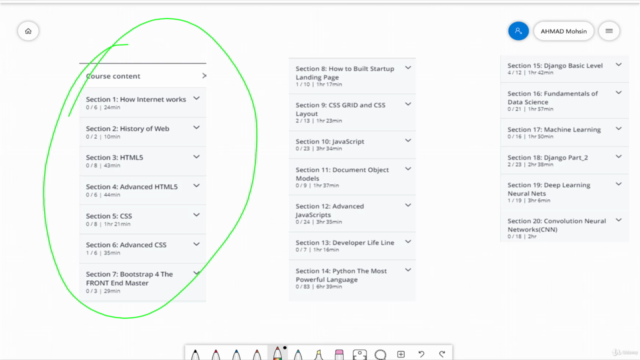Expand Section 17 Machine Learning chevron

(619, 129)
